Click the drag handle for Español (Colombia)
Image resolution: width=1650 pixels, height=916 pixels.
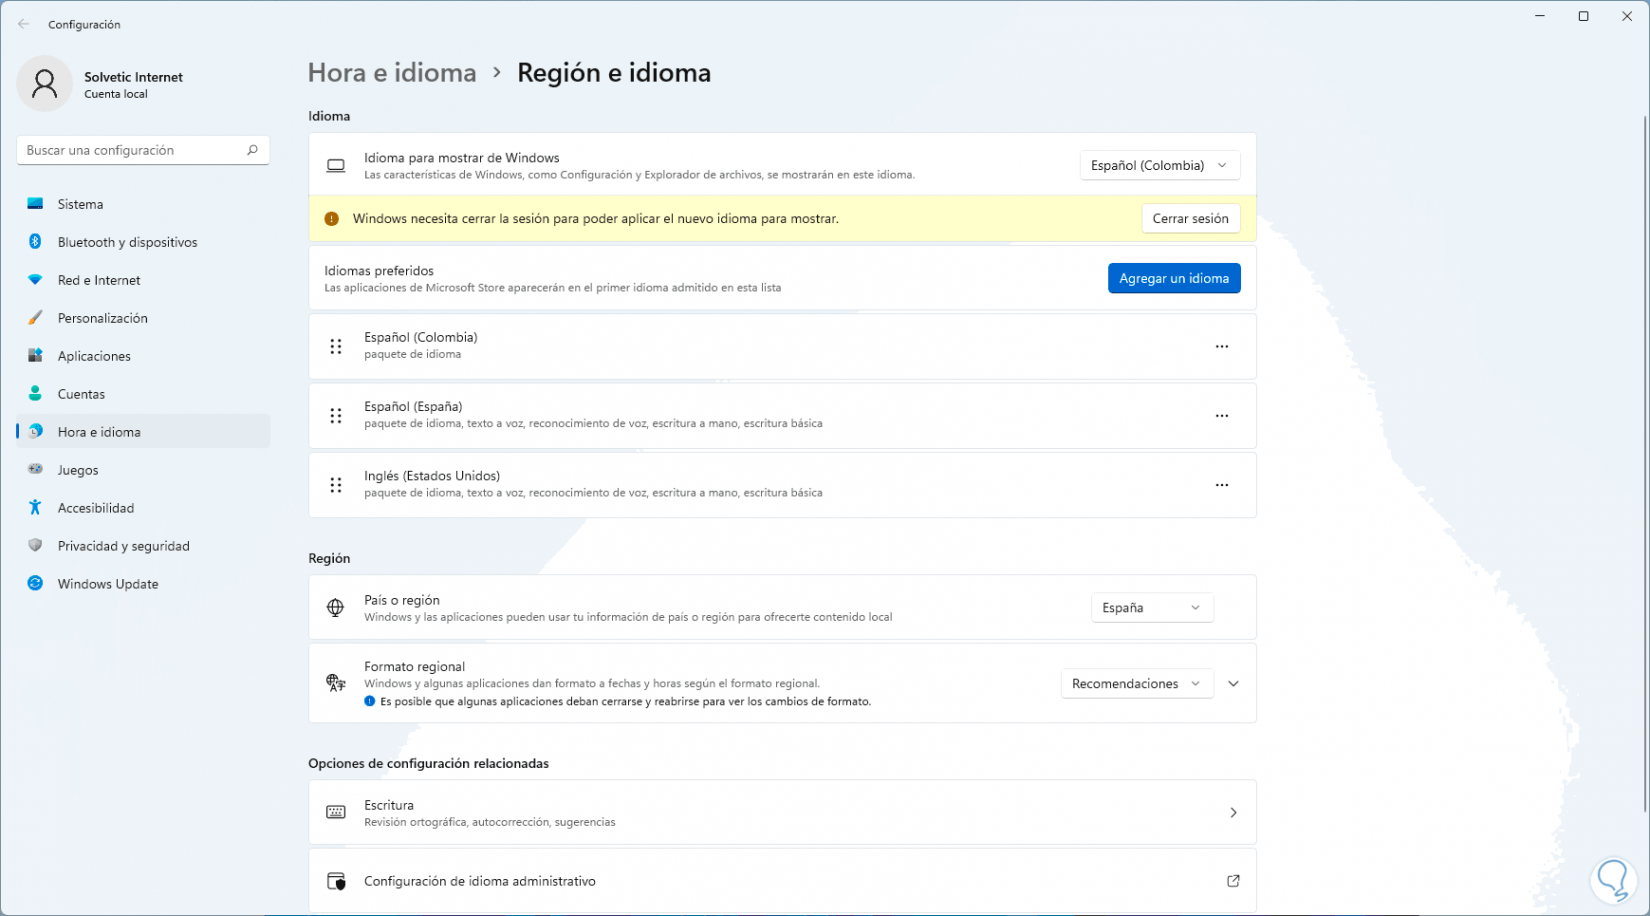336,346
